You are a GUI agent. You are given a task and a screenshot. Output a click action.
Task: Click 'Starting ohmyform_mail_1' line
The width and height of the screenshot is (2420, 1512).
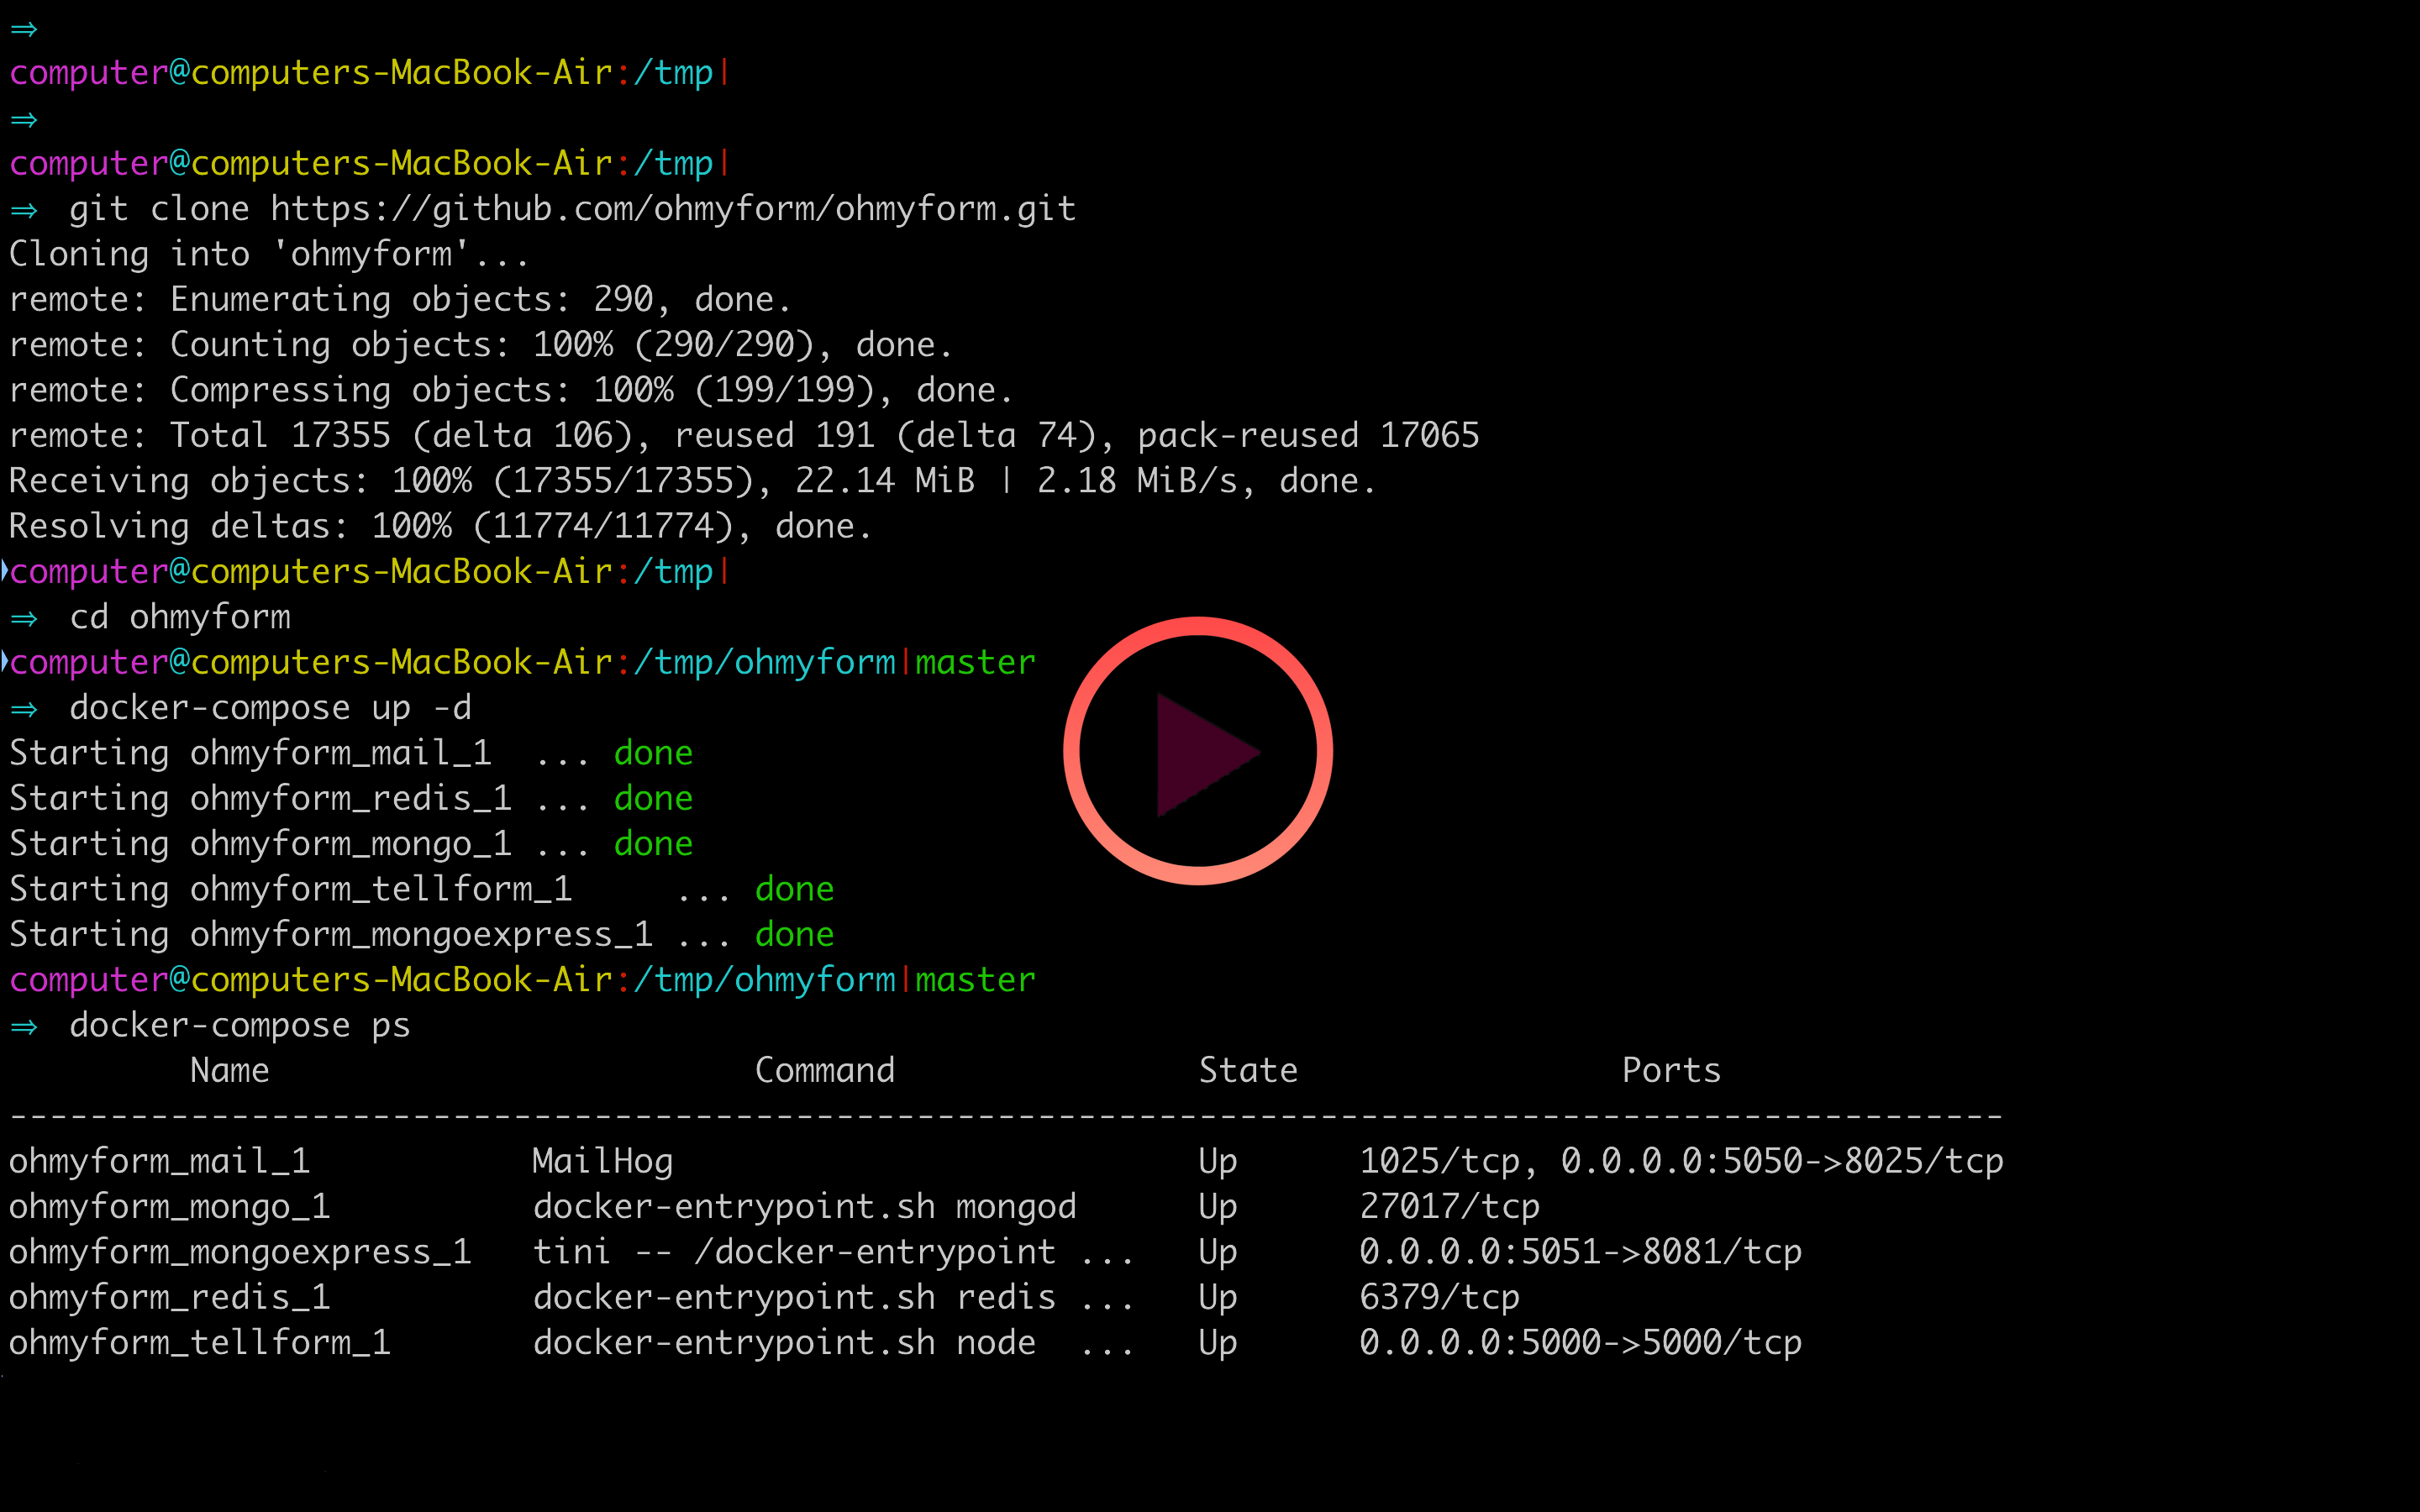(351, 753)
